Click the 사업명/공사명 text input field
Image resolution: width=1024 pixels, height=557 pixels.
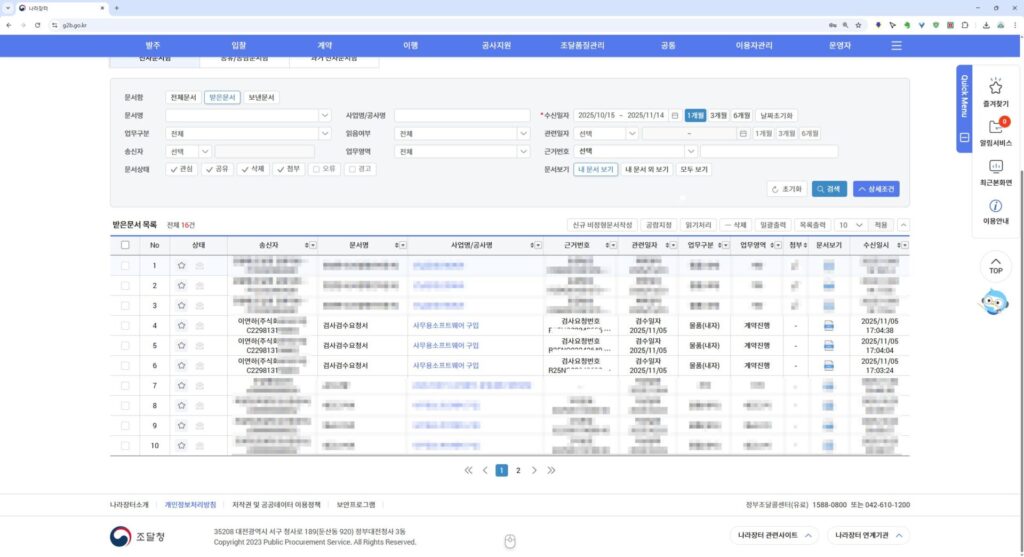[463, 115]
